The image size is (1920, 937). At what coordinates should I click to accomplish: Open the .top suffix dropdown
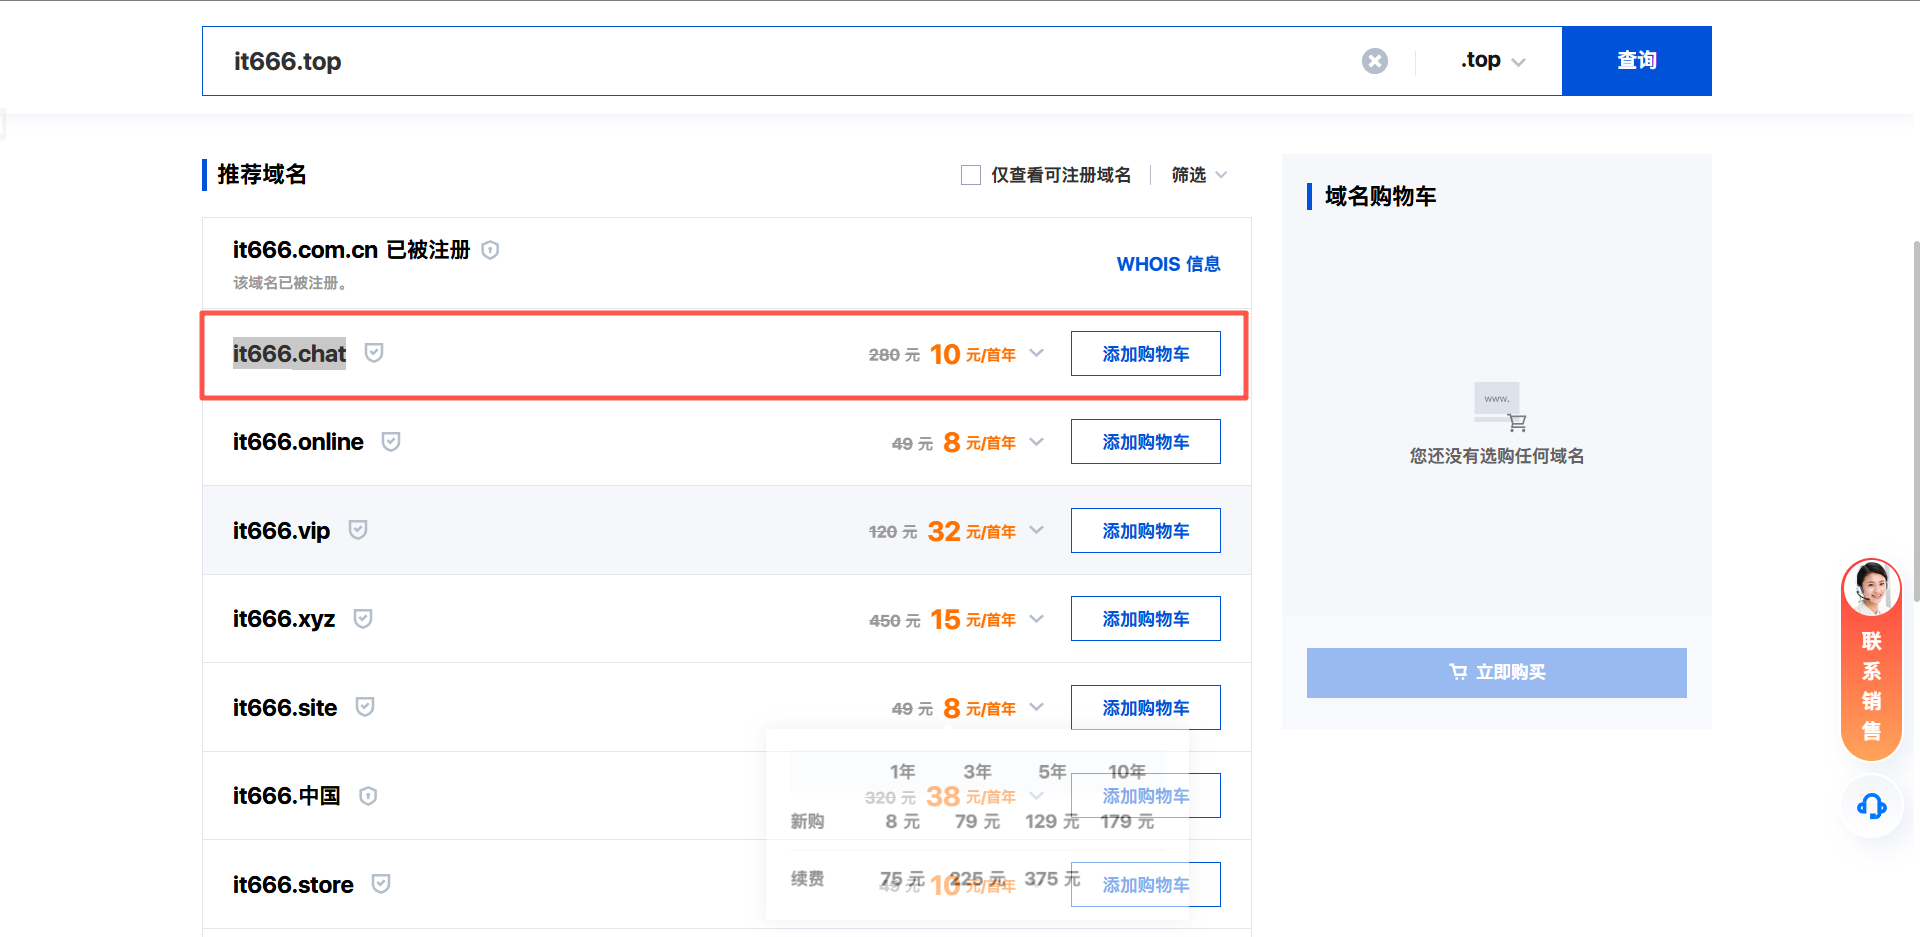point(1492,61)
